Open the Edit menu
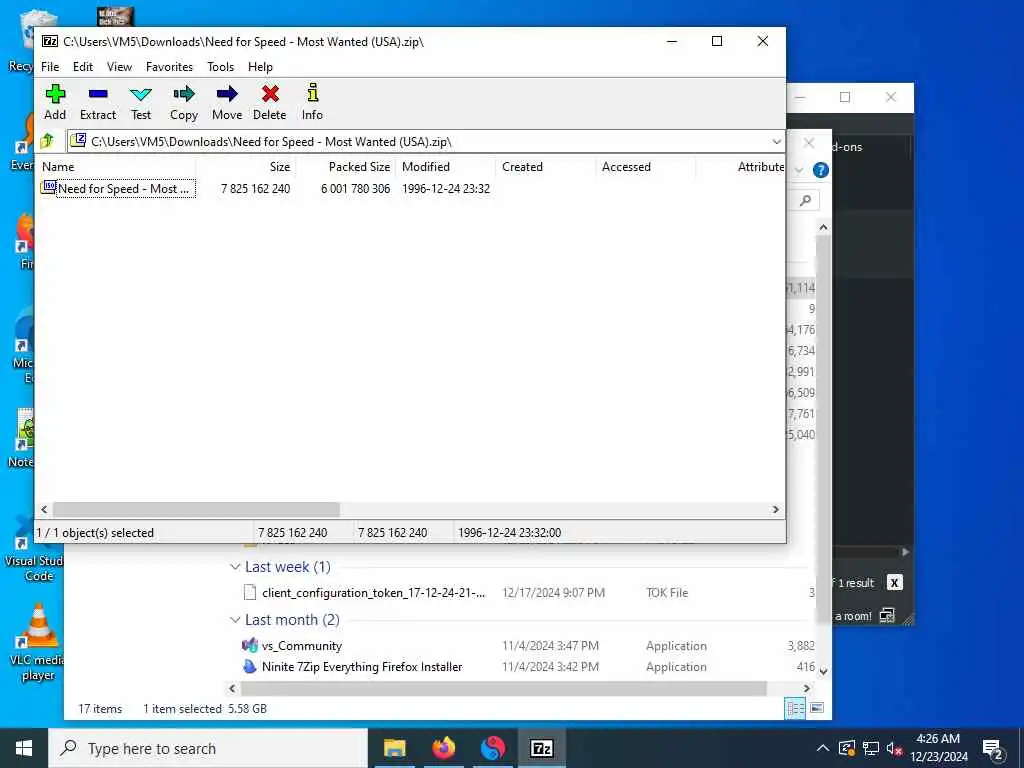 click(82, 67)
